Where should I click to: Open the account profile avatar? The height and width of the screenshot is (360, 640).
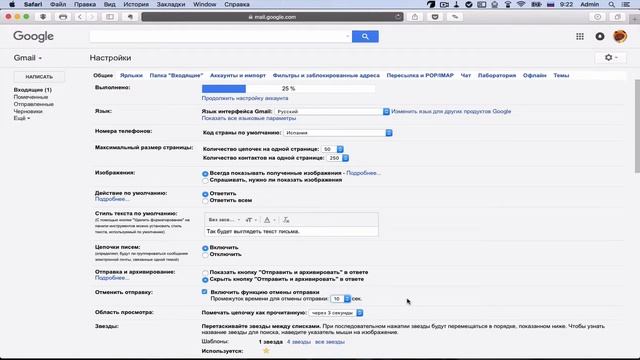pos(620,36)
